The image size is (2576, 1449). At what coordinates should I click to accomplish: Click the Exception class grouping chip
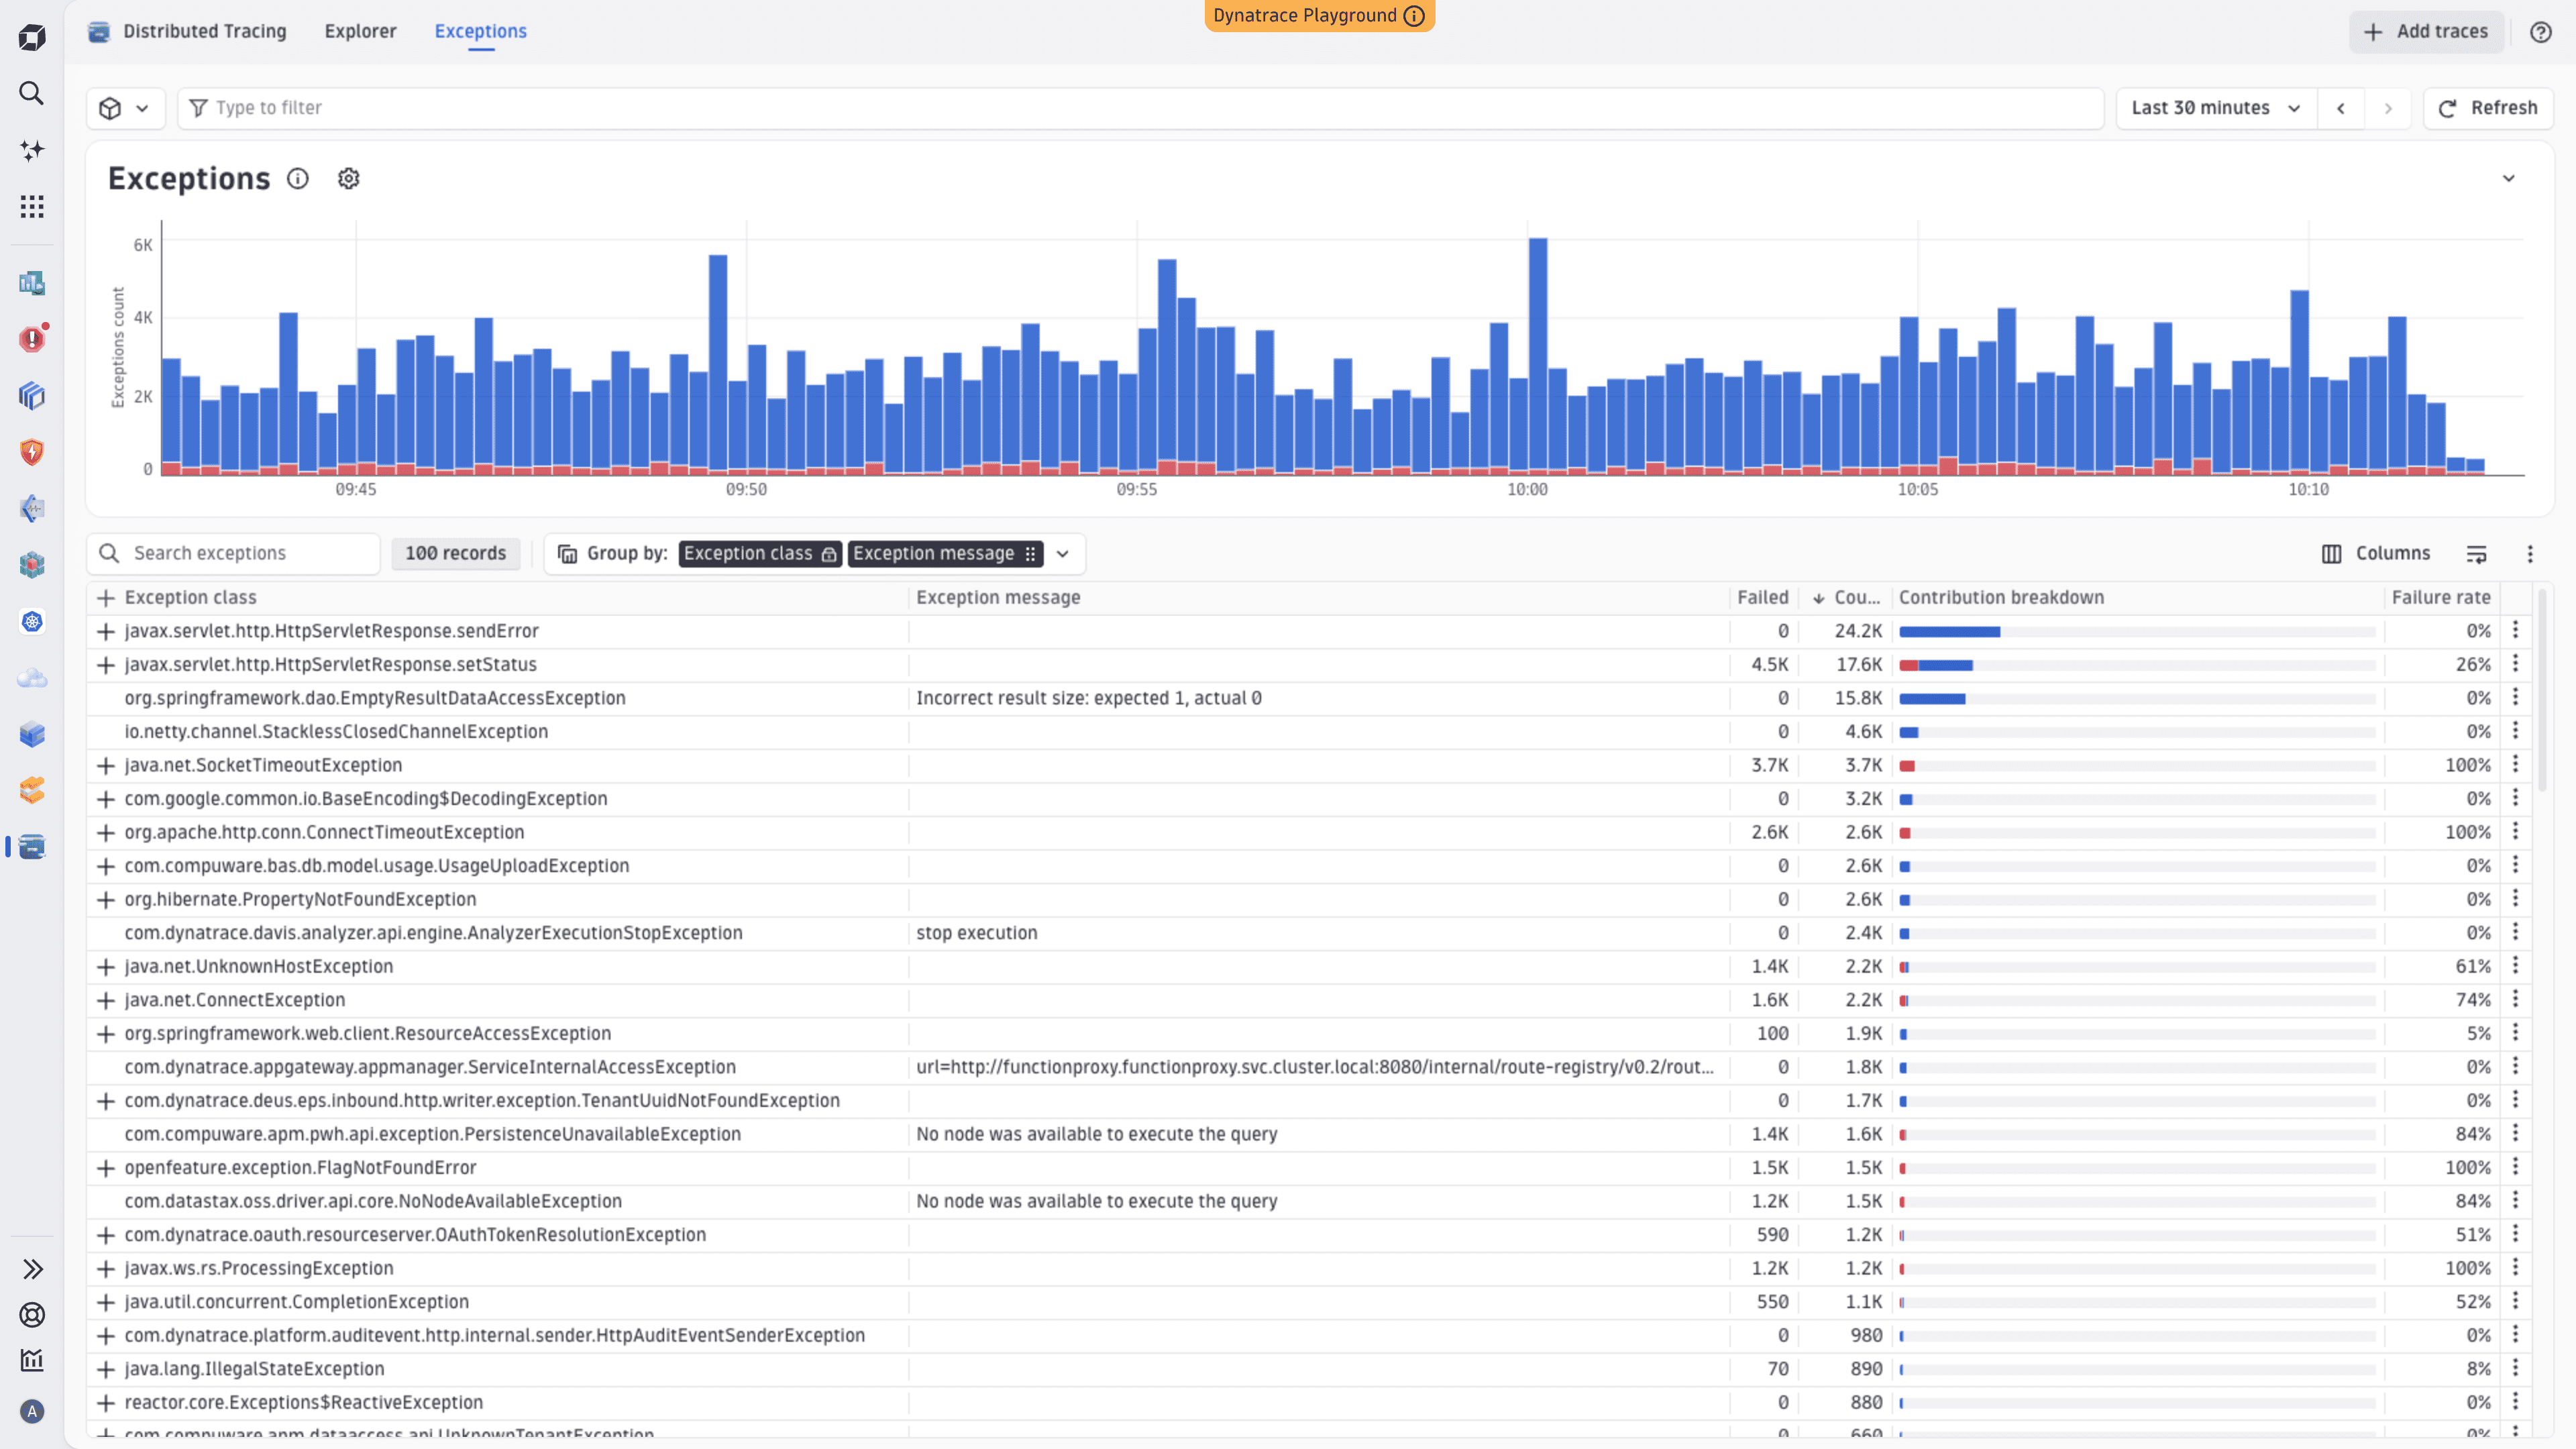coord(760,554)
